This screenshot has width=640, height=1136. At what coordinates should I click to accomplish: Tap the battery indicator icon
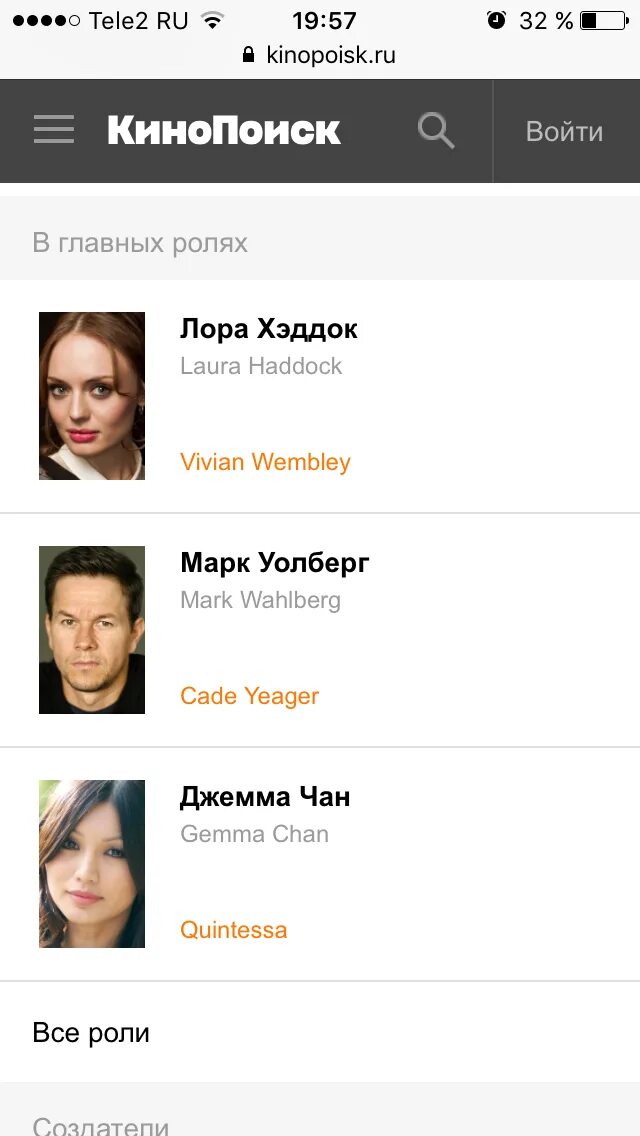click(x=604, y=20)
